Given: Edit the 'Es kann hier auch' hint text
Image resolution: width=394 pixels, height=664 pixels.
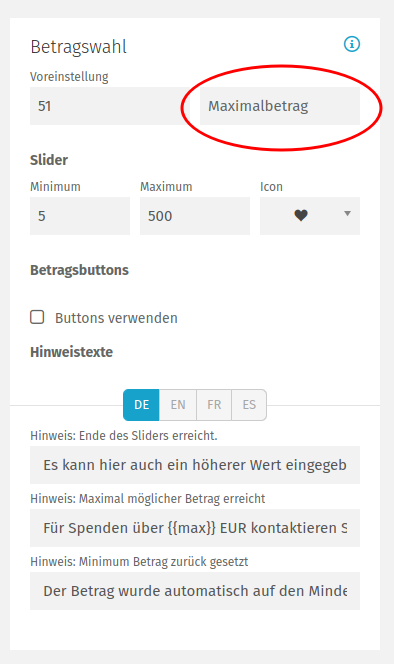Looking at the screenshot, I should pos(195,465).
